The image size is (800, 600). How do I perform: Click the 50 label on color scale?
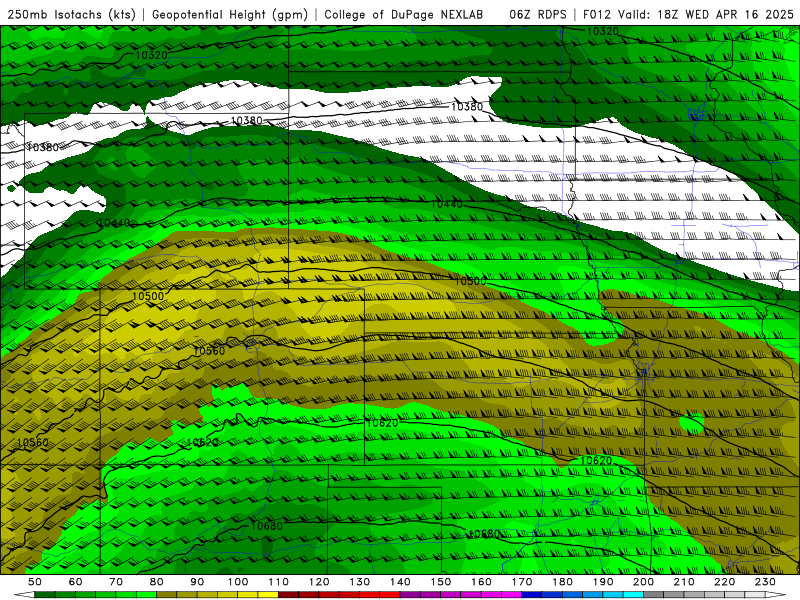click(35, 582)
